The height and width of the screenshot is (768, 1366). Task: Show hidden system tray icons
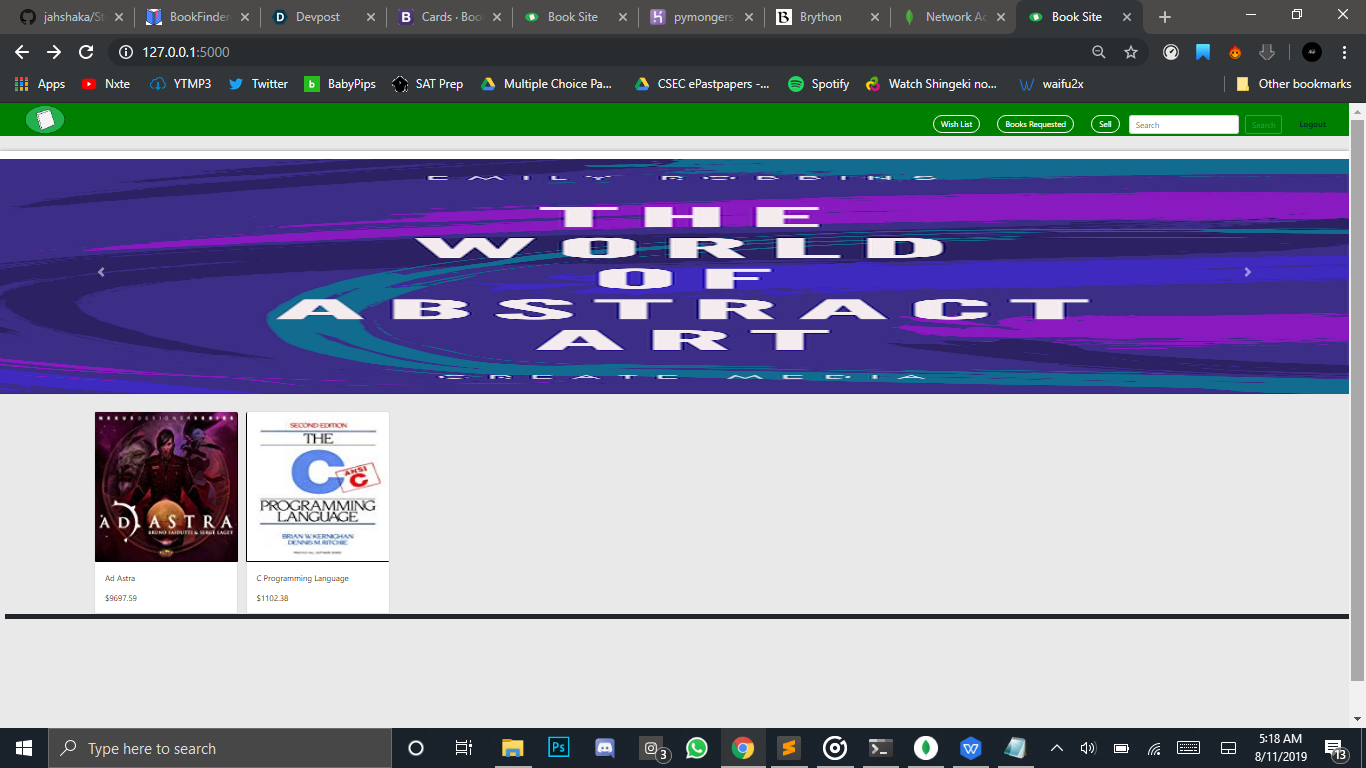pos(1057,748)
